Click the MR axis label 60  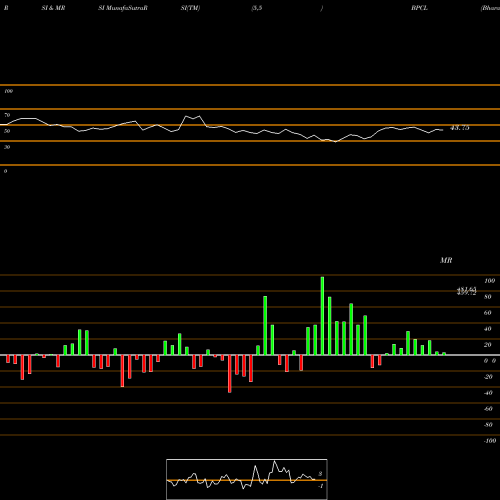[x=487, y=313]
